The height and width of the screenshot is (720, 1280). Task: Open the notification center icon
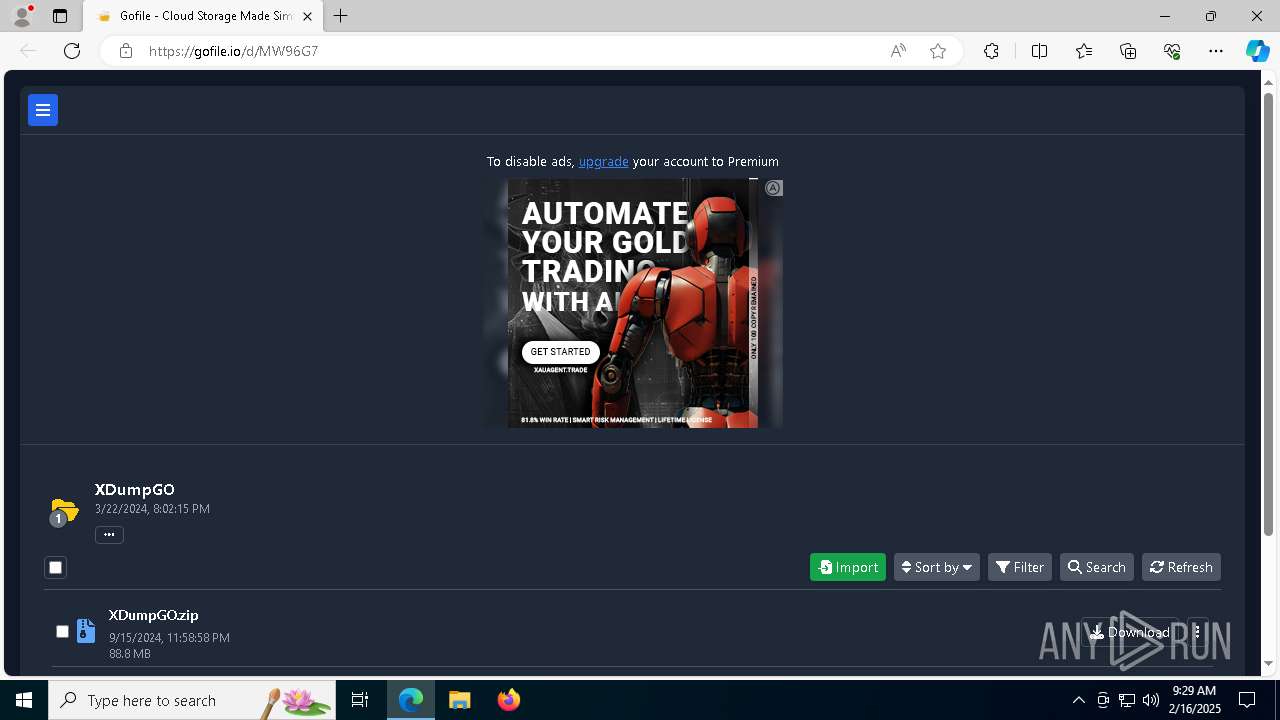point(1247,700)
